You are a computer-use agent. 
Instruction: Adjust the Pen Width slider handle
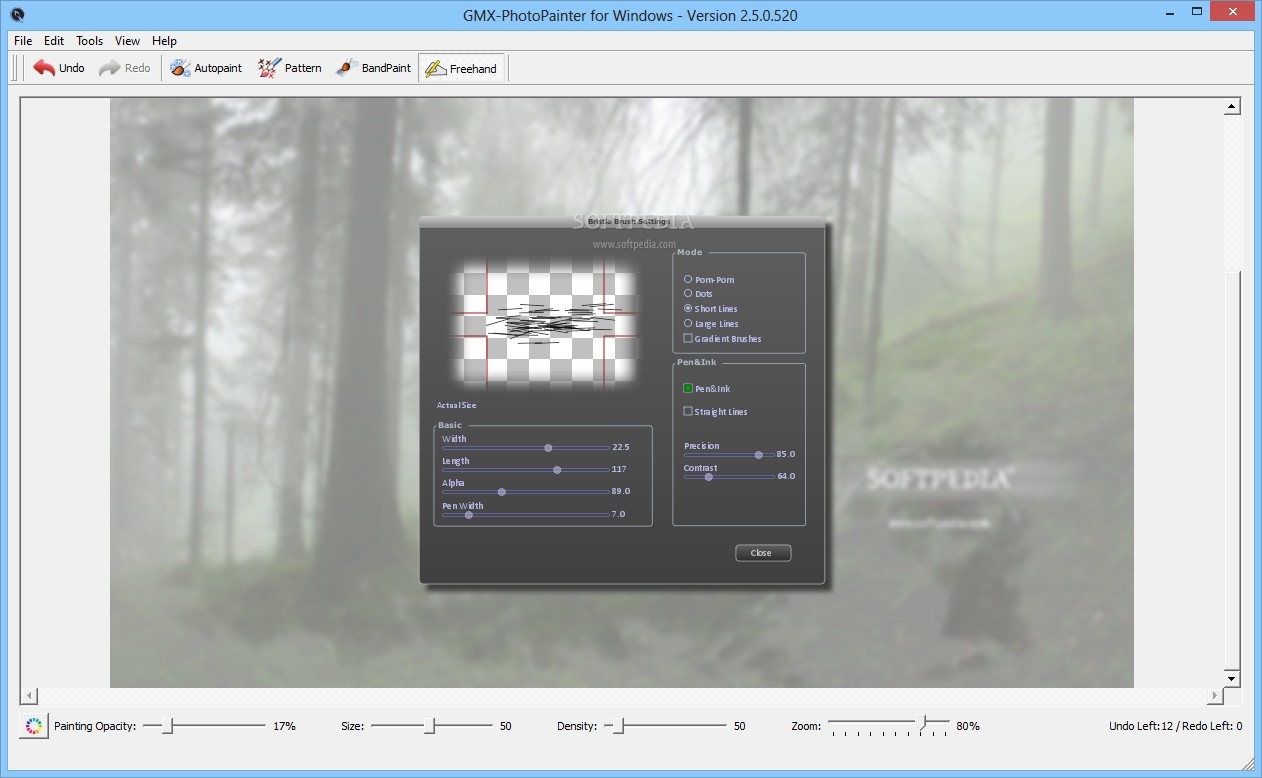(468, 515)
